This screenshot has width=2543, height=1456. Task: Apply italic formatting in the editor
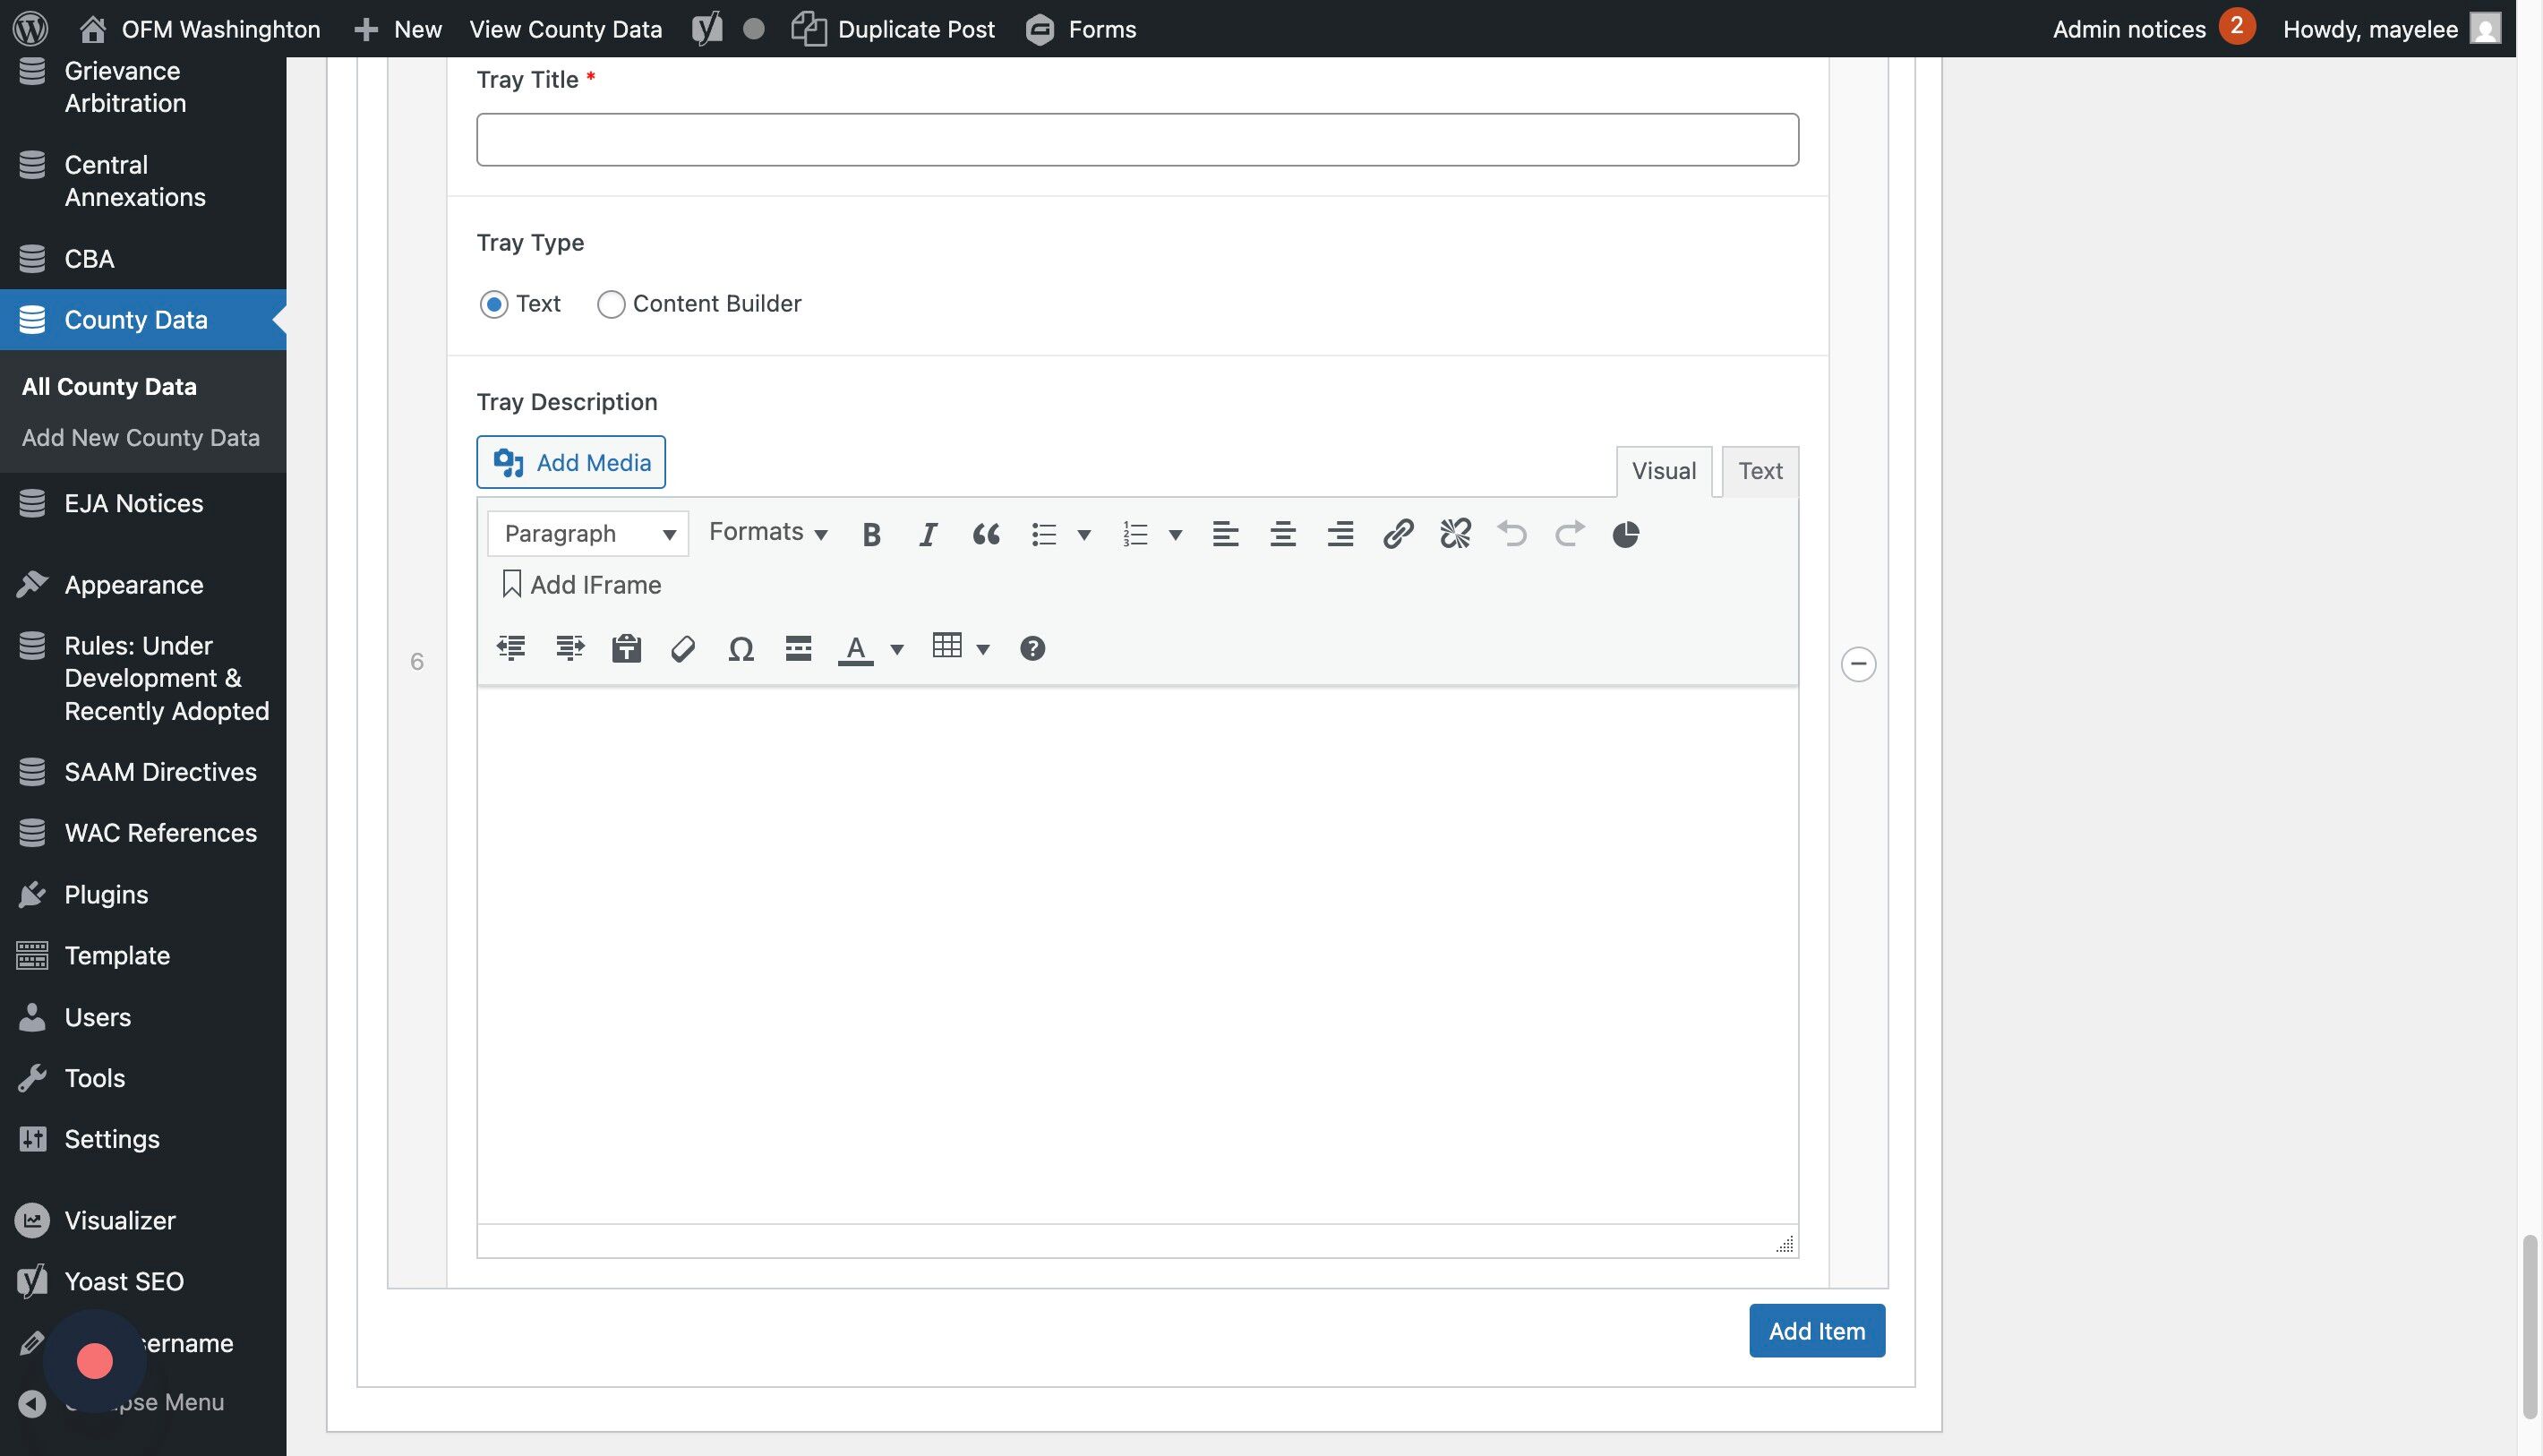click(x=928, y=534)
